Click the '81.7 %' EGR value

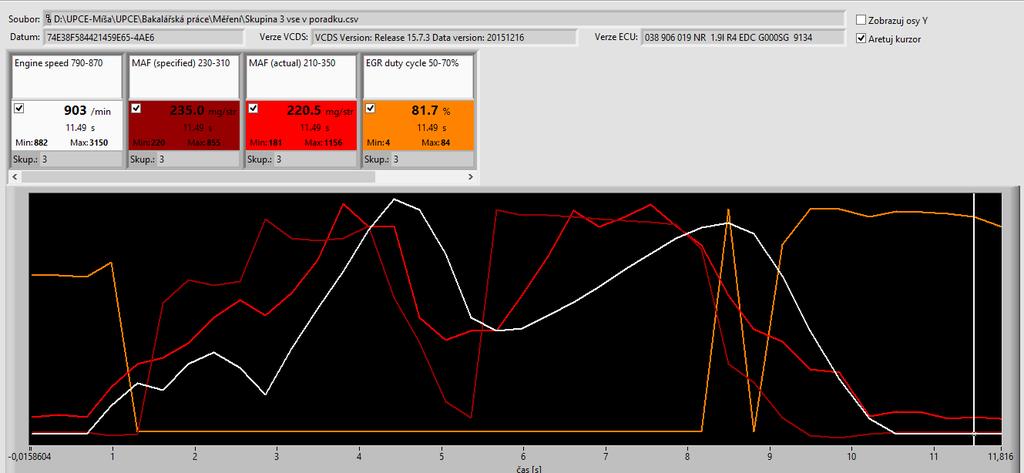tap(431, 111)
